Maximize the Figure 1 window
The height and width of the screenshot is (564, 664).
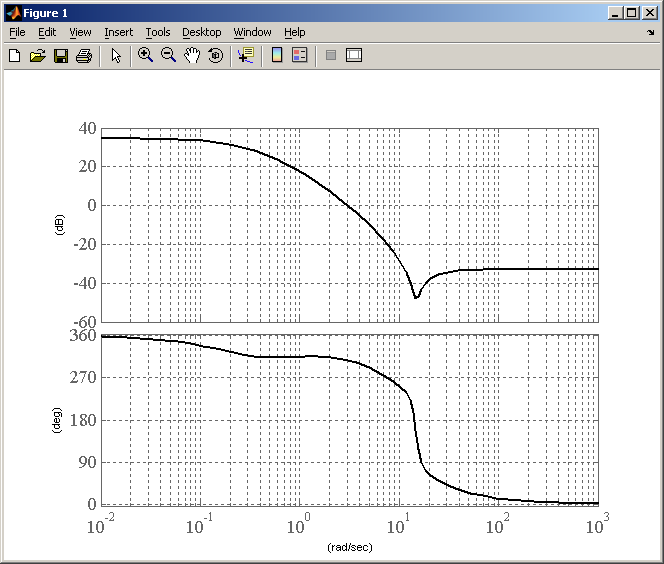[x=631, y=13]
